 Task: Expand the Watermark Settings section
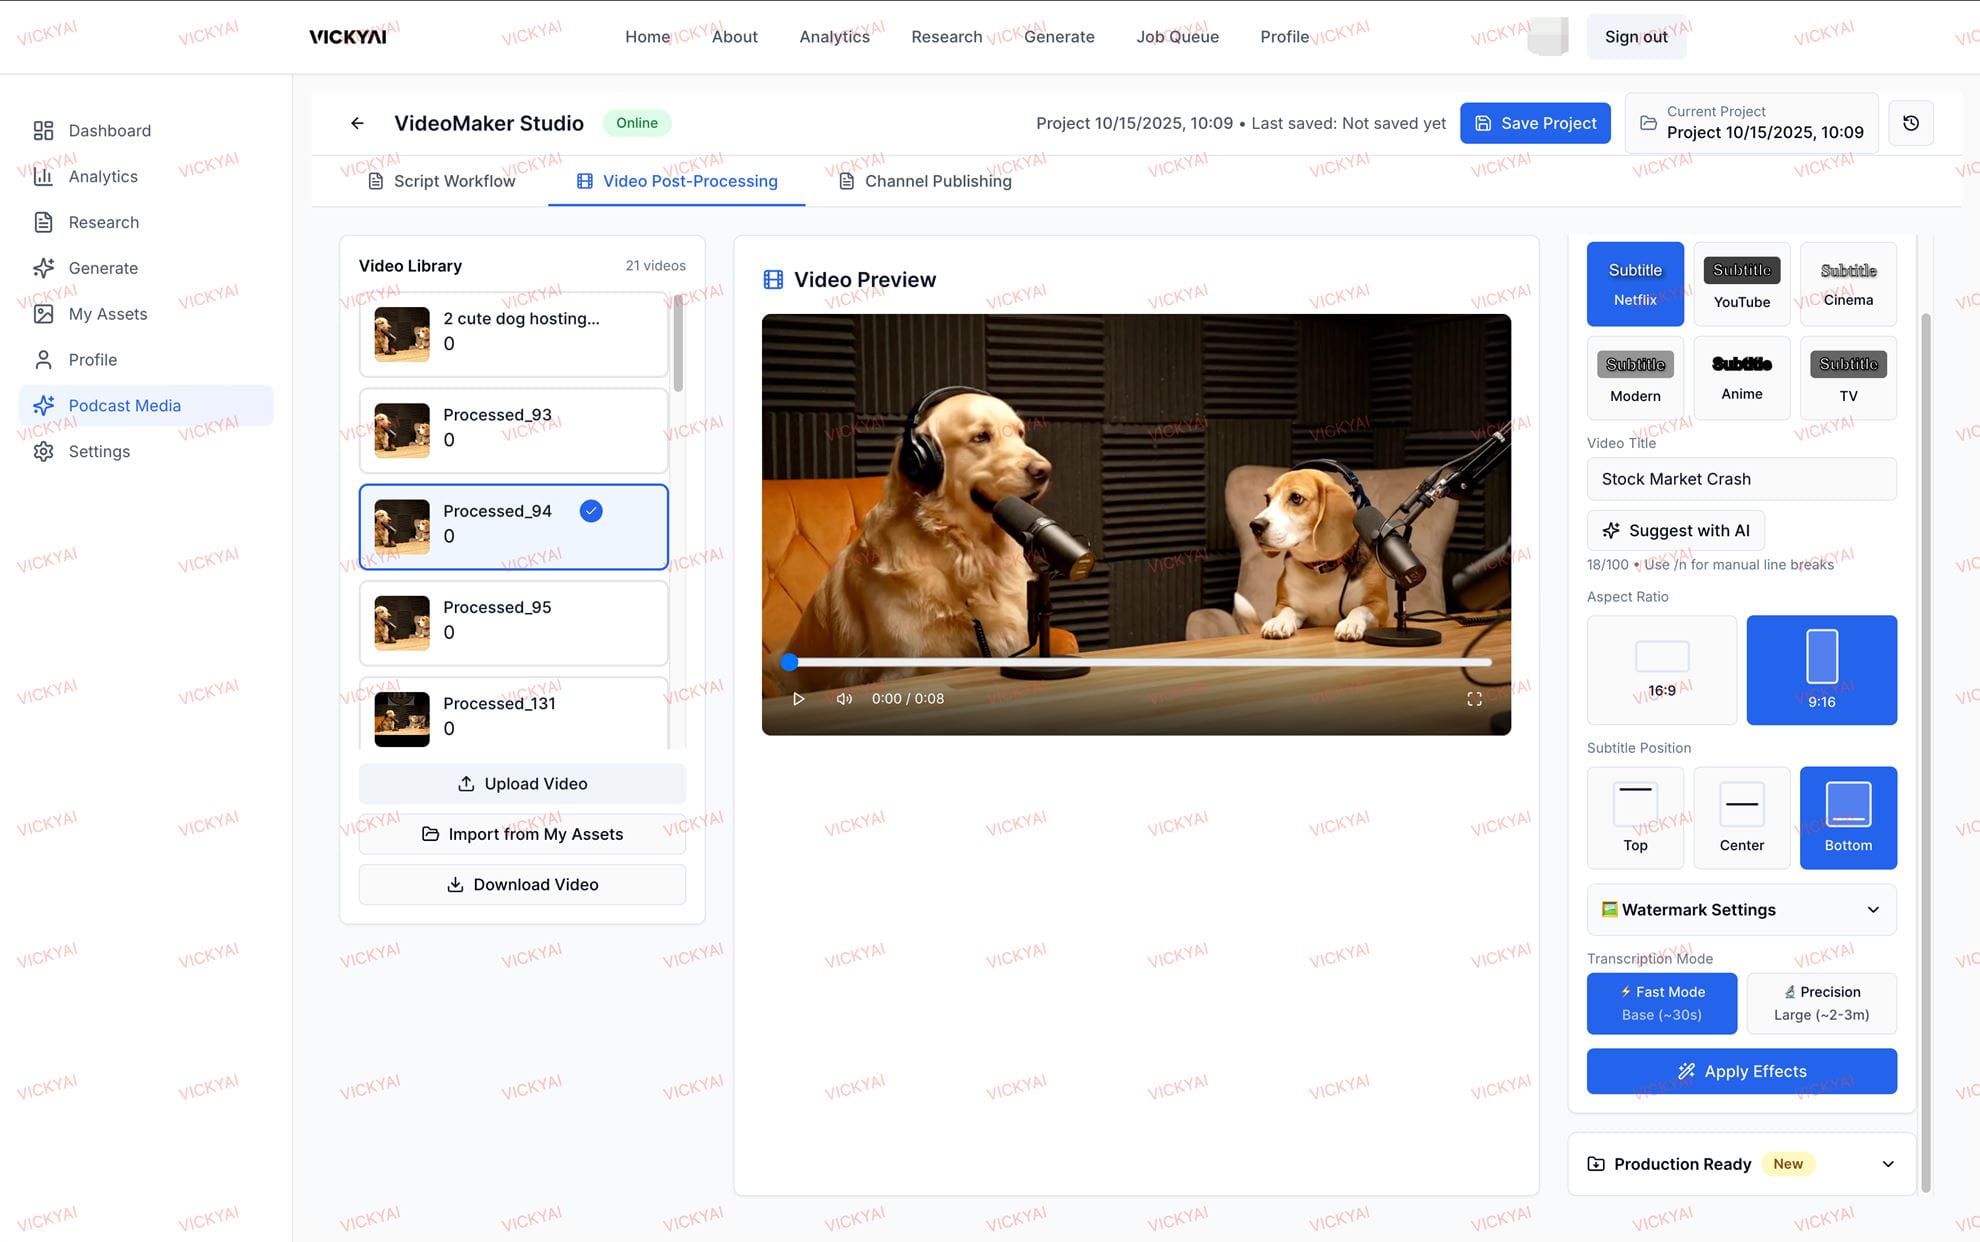(x=1741, y=910)
